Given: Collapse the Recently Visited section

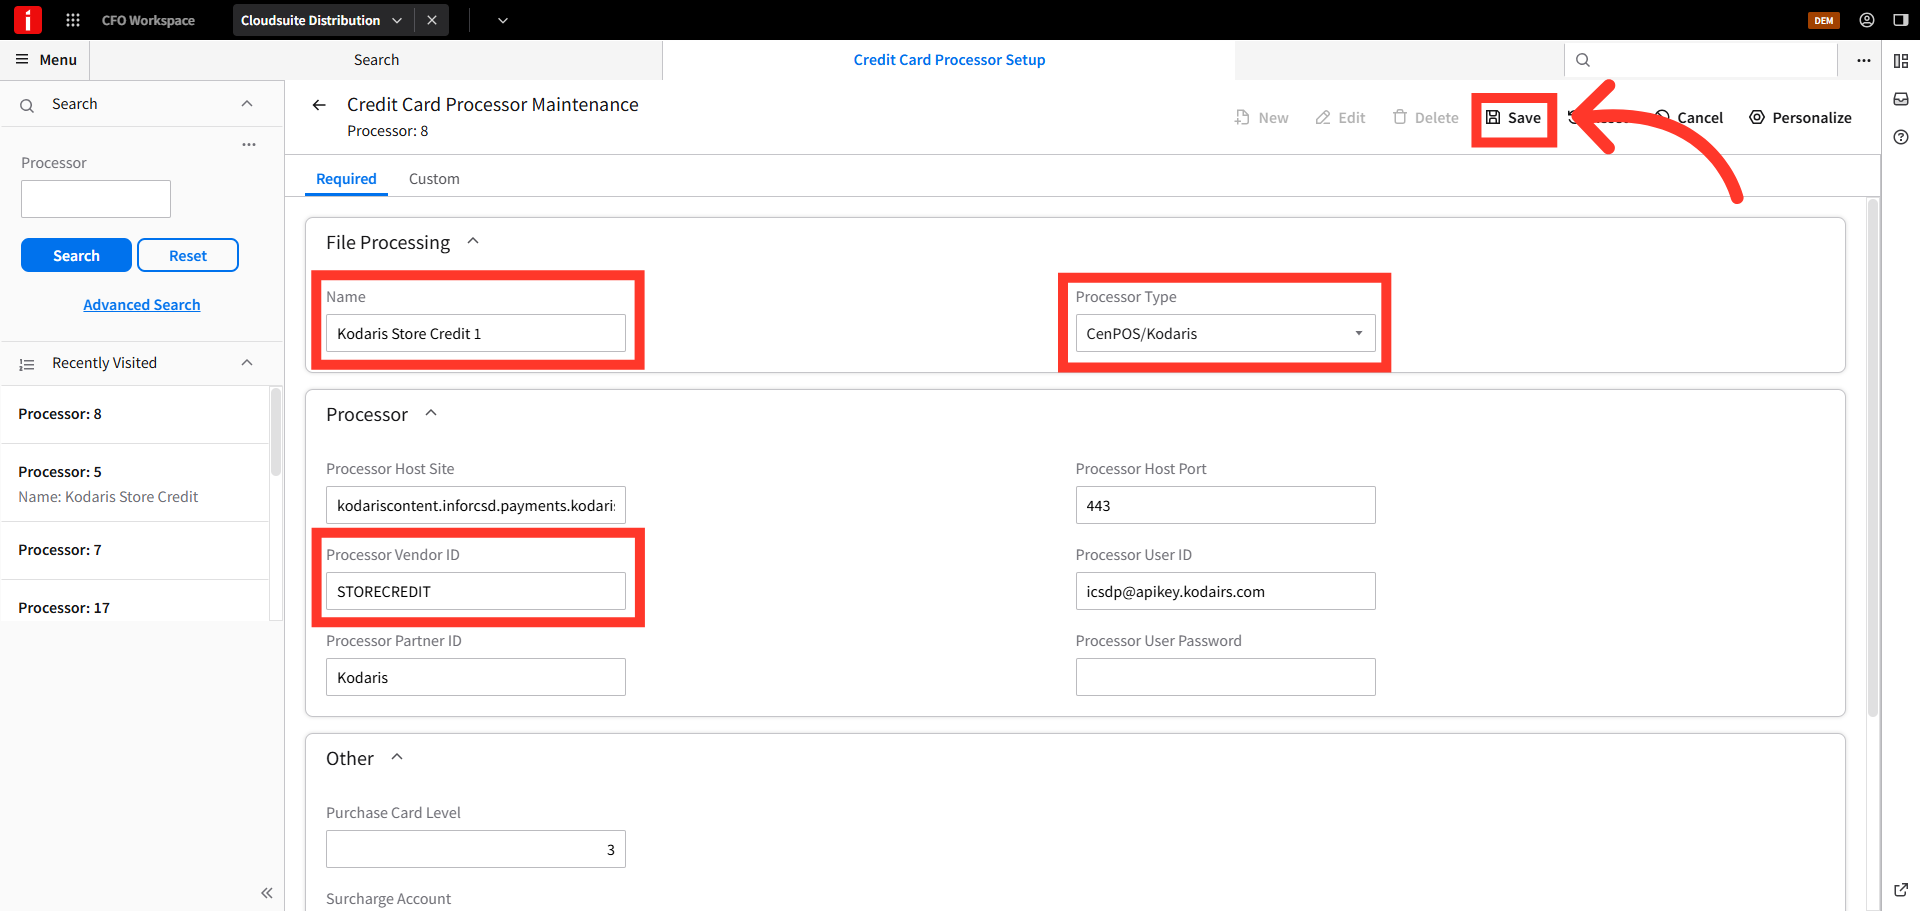Looking at the screenshot, I should tap(247, 363).
